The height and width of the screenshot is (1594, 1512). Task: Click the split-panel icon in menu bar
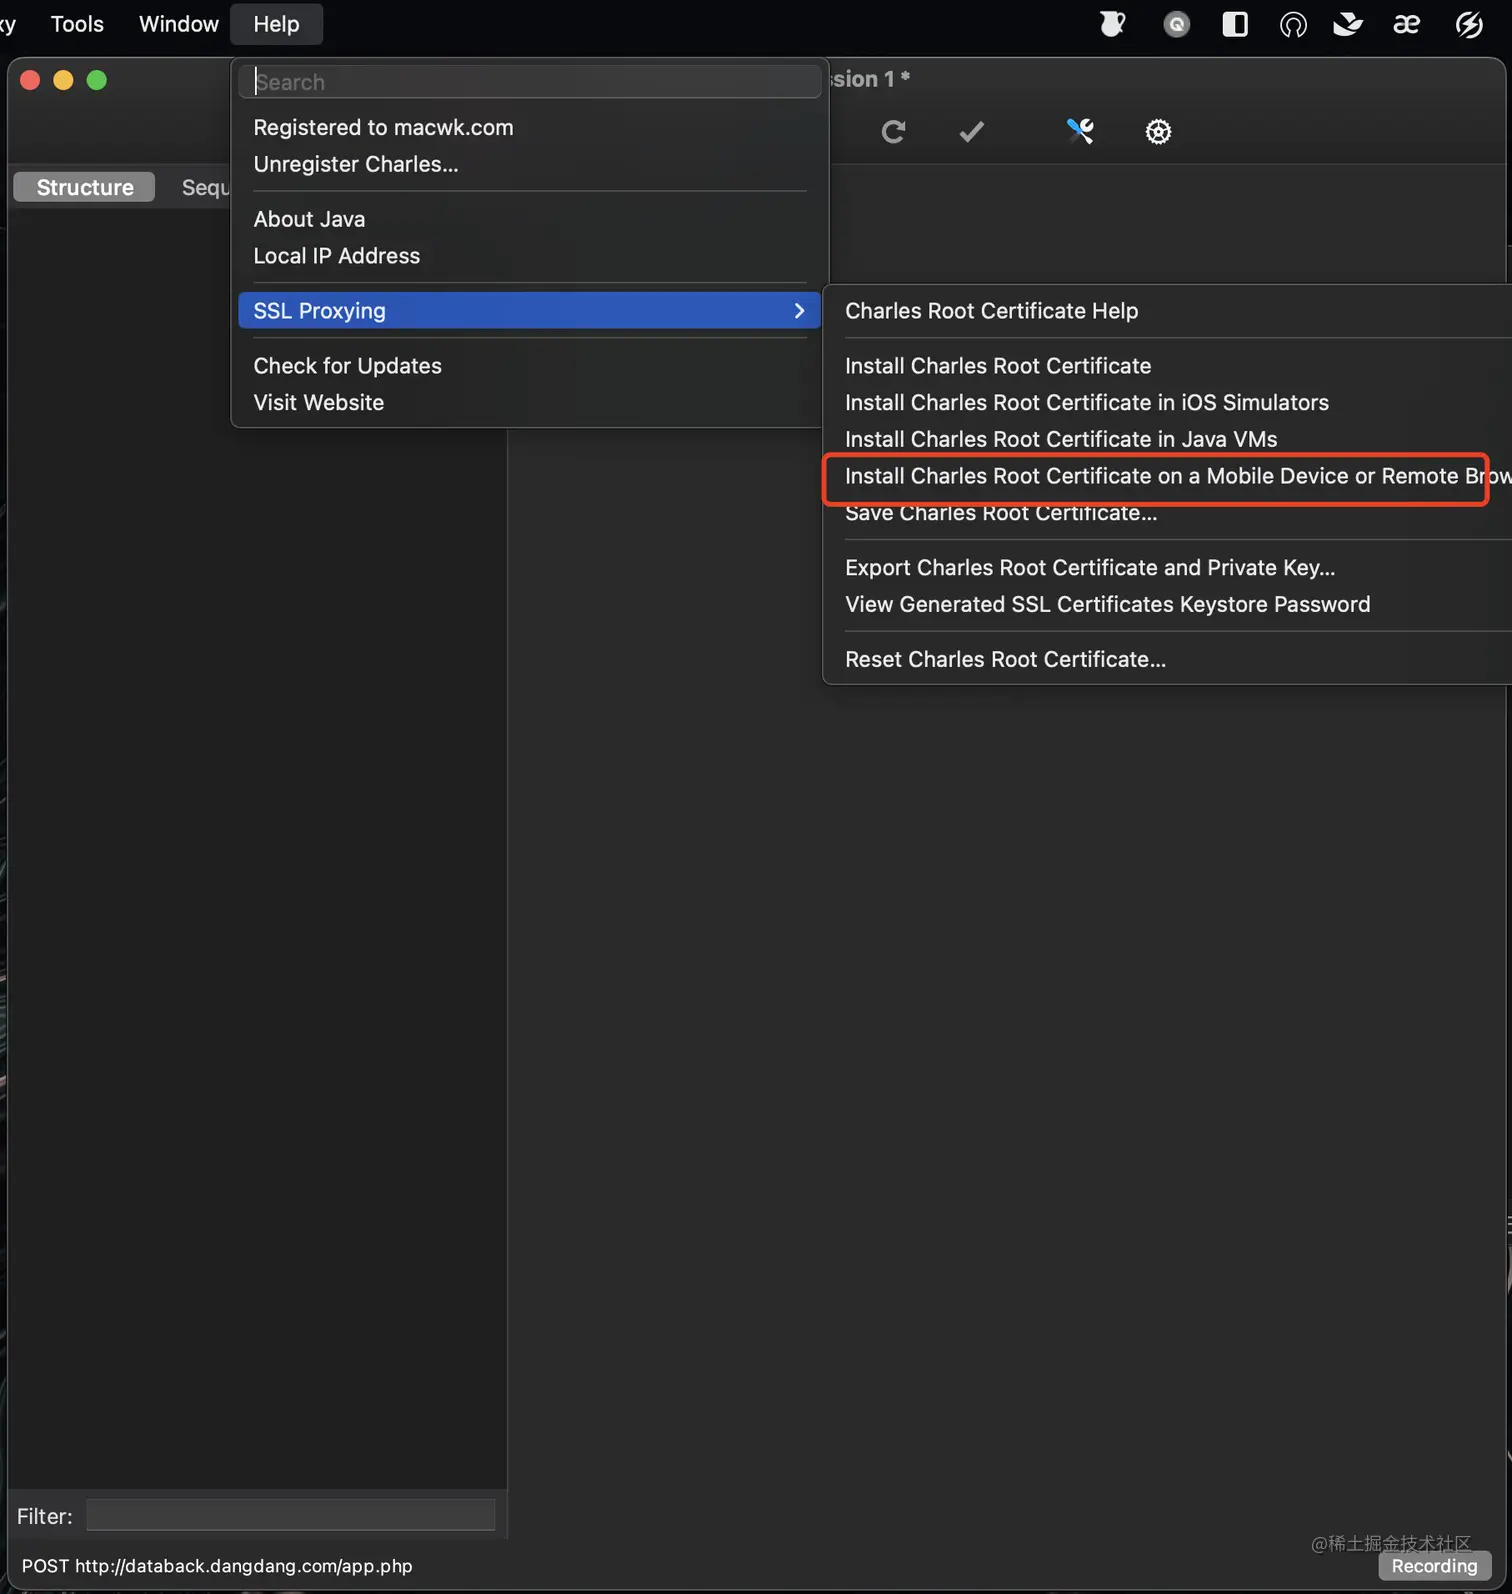(x=1235, y=24)
